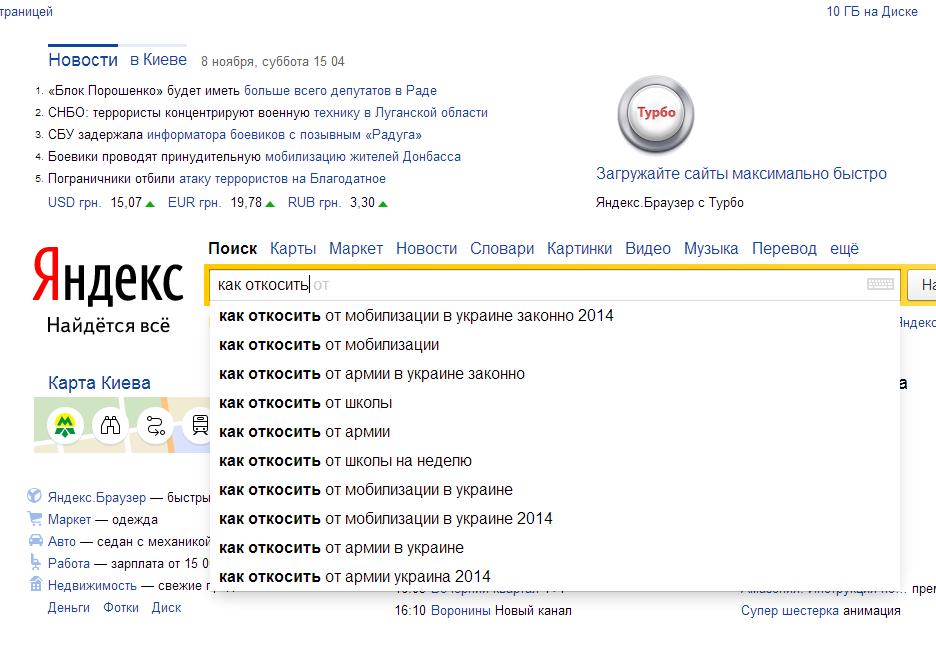936x667 pixels.
Task: Select suggestion 'от армии украина 2014'
Action: pos(555,577)
